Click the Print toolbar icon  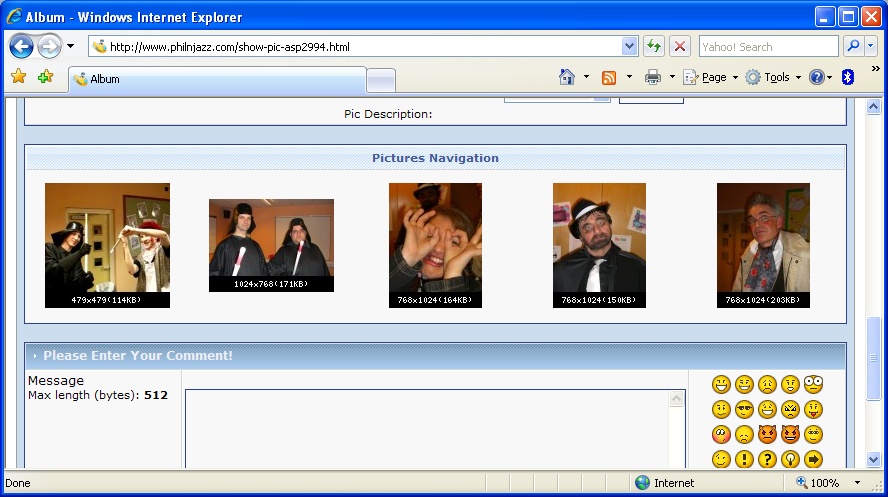[653, 77]
